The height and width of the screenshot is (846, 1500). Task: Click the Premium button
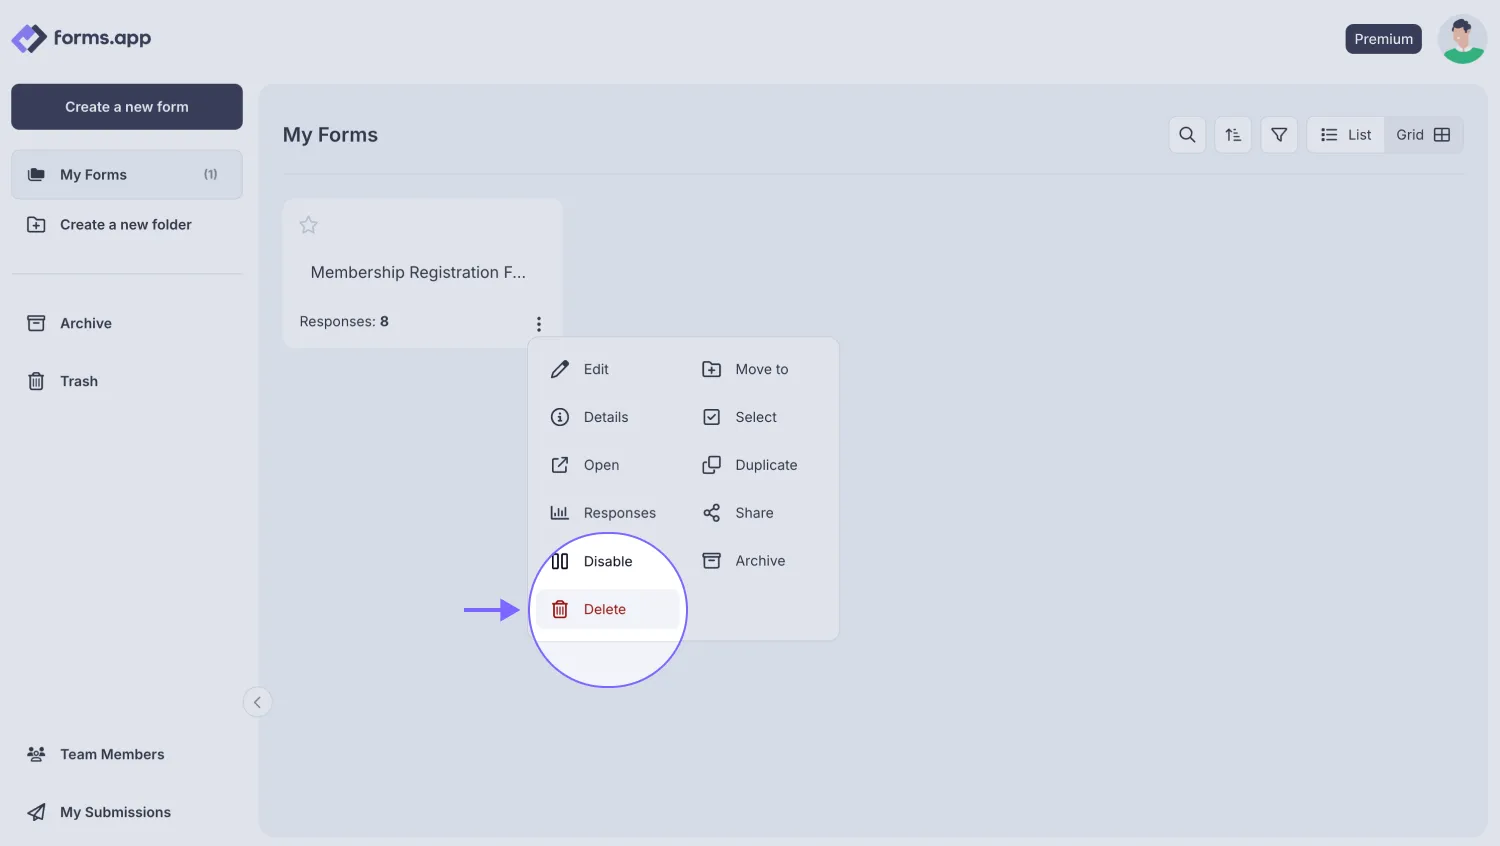click(x=1383, y=38)
